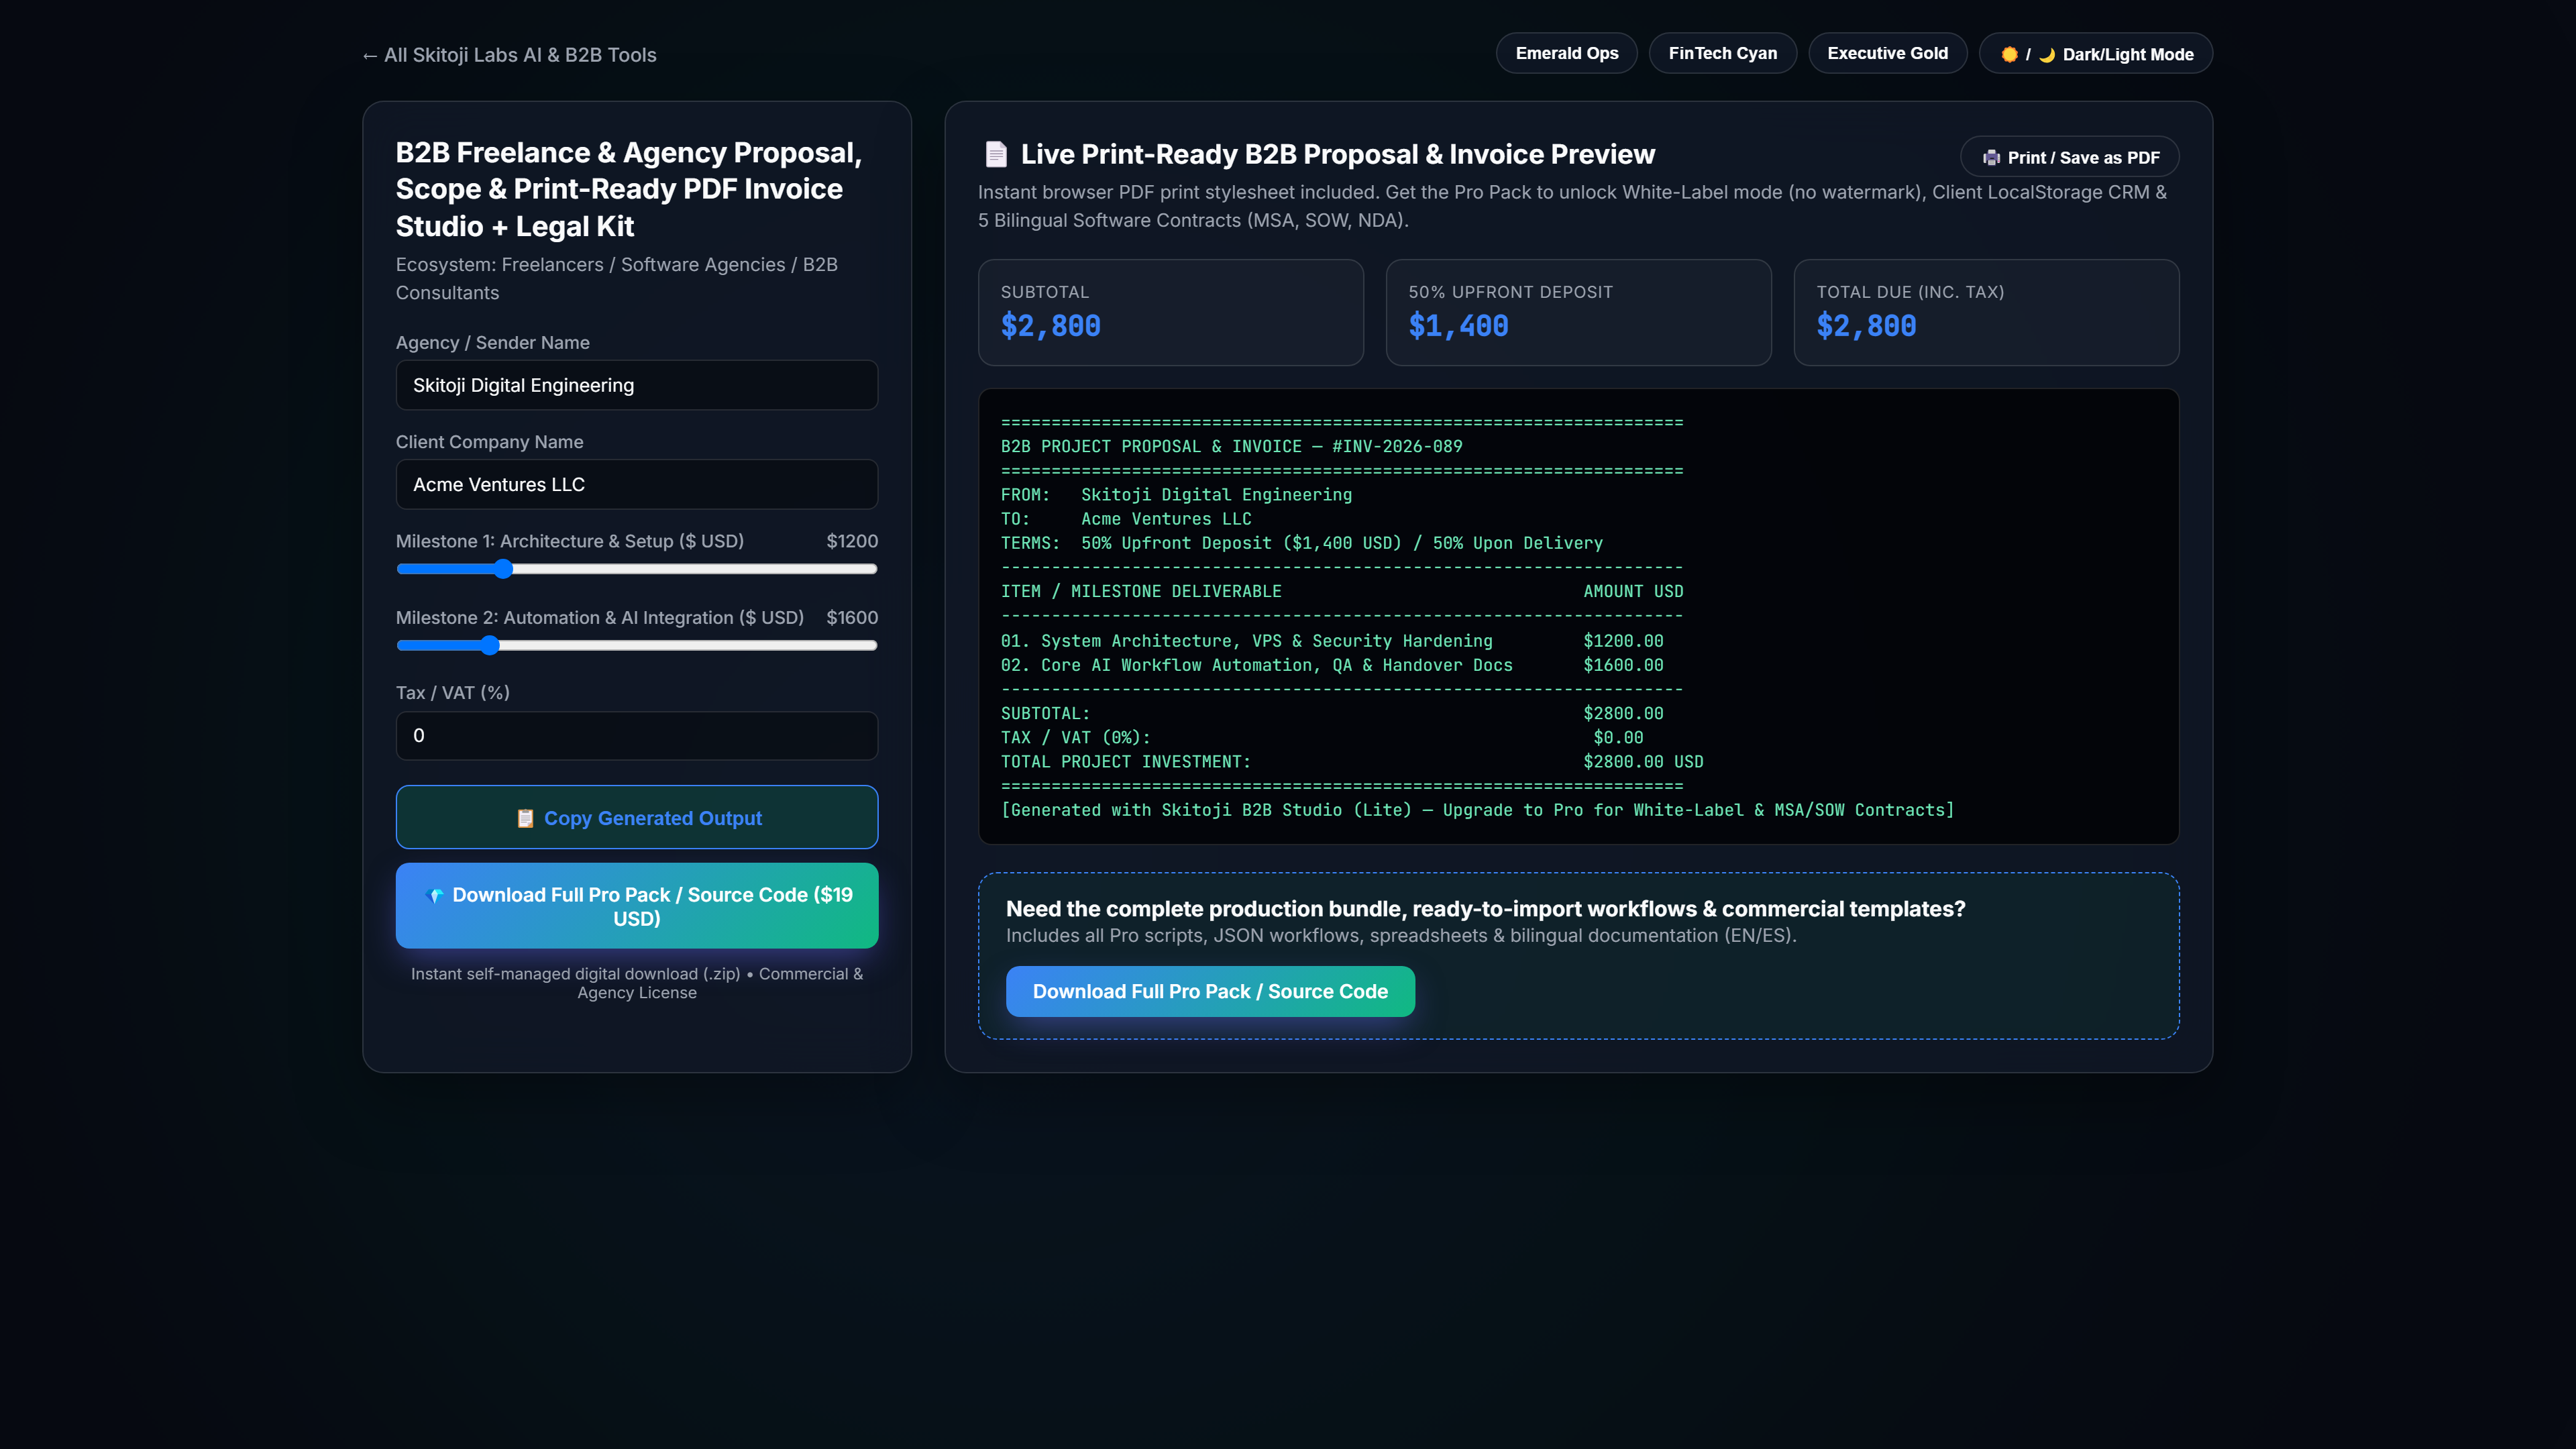Click the SUBTOTAL $2,800 card
The width and height of the screenshot is (2576, 1449).
click(1170, 313)
